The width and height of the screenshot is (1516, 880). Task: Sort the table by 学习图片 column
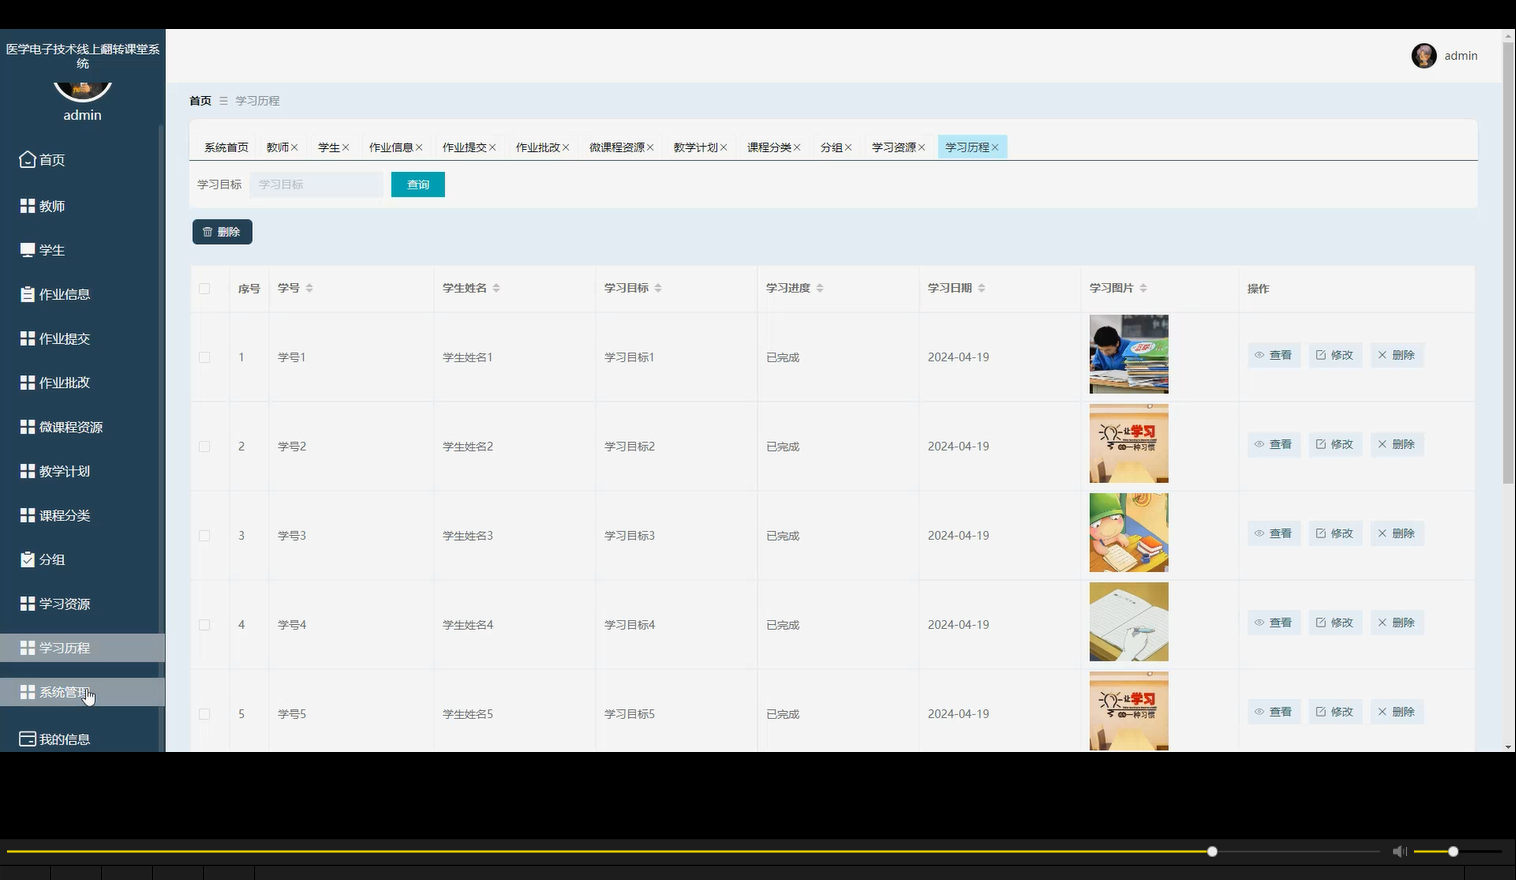pos(1143,288)
